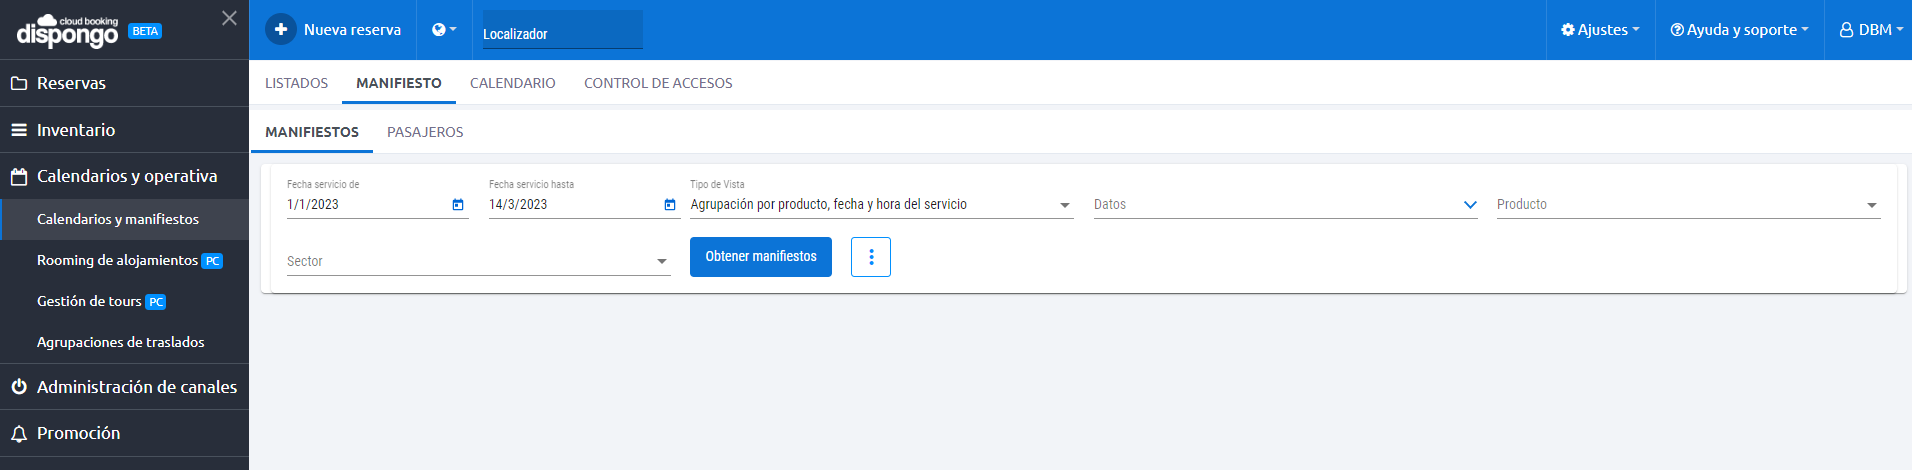Focus the Localizador search field

pos(563,30)
